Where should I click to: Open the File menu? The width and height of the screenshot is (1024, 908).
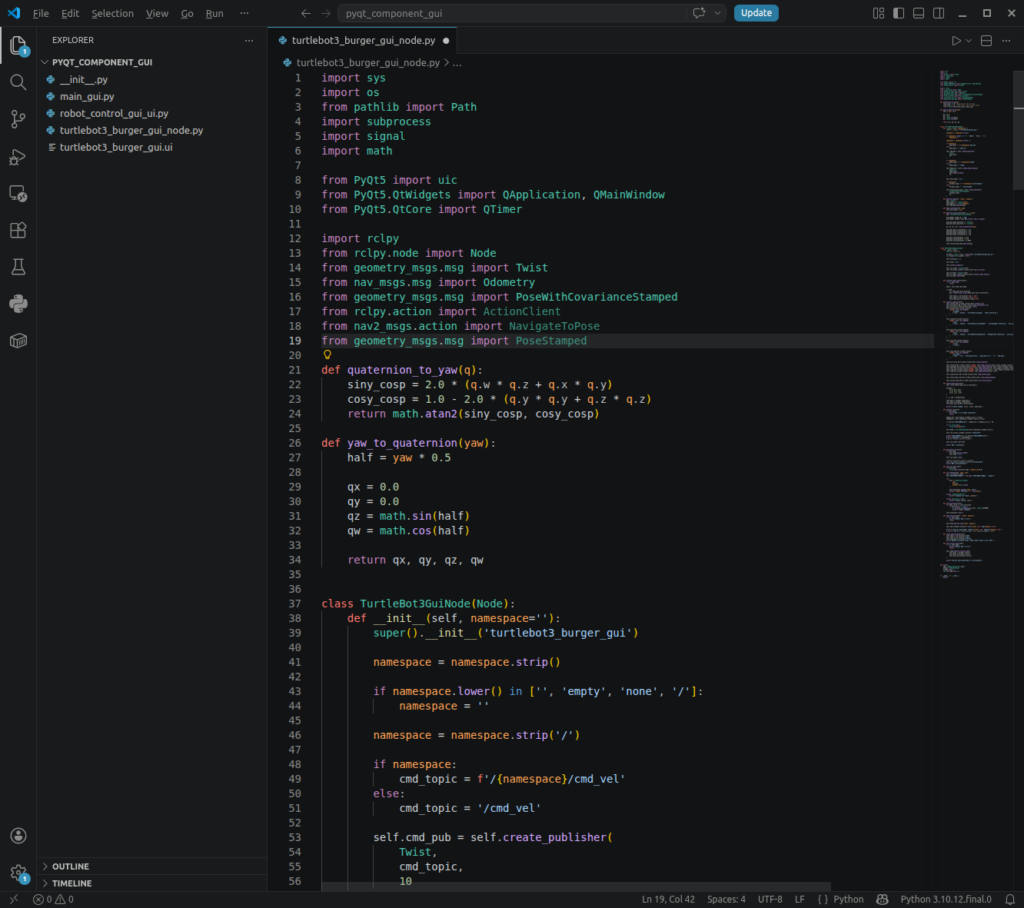tap(41, 13)
